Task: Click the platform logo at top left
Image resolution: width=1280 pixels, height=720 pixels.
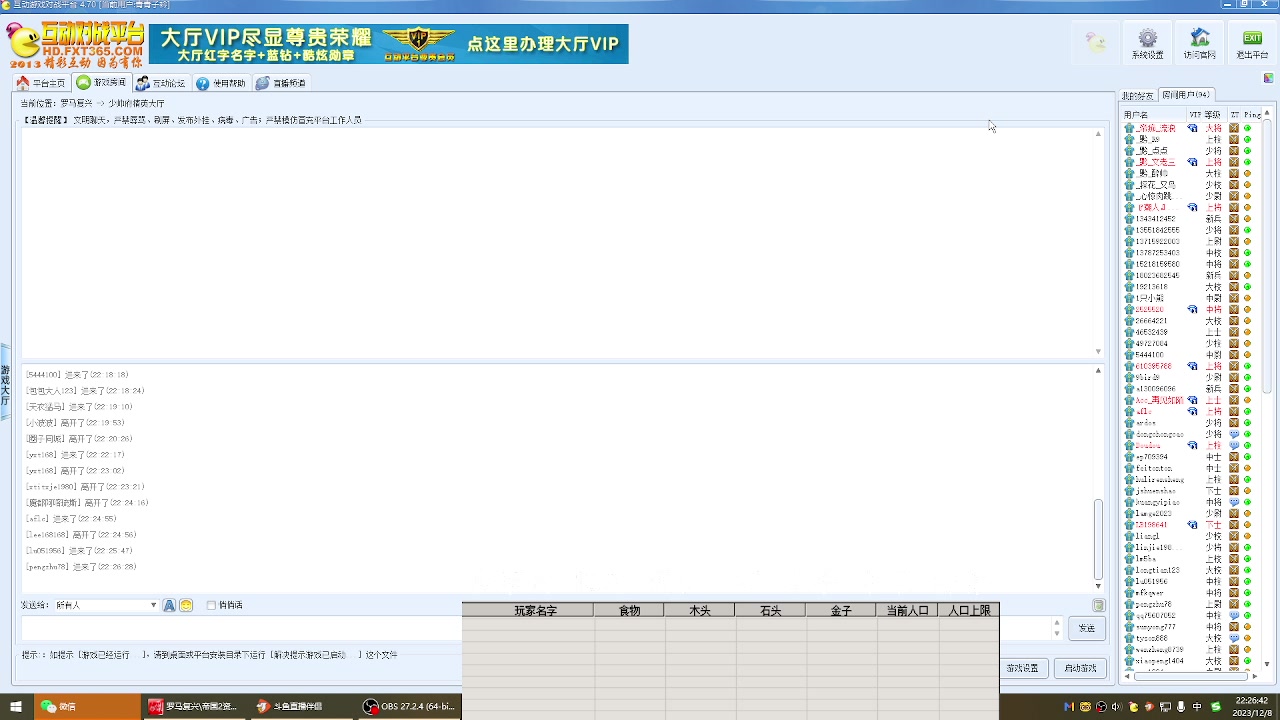Action: click(x=75, y=45)
